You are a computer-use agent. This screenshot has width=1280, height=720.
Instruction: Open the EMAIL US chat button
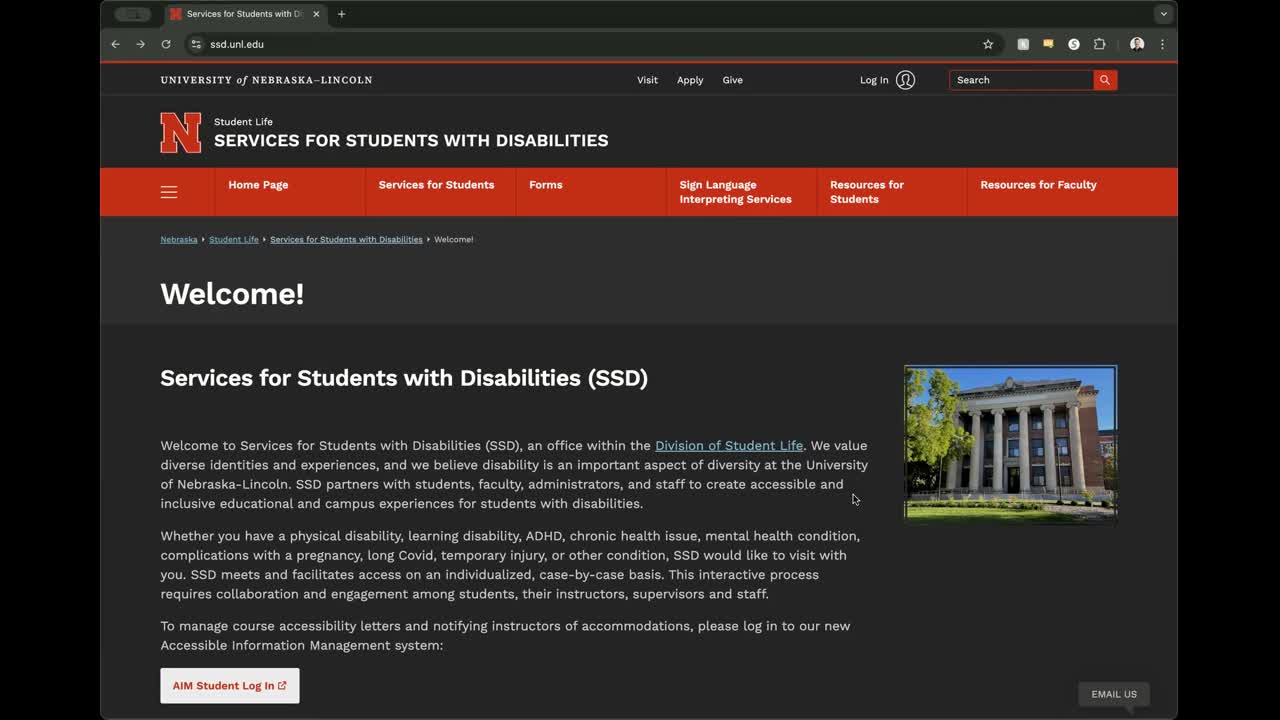[x=1114, y=694]
